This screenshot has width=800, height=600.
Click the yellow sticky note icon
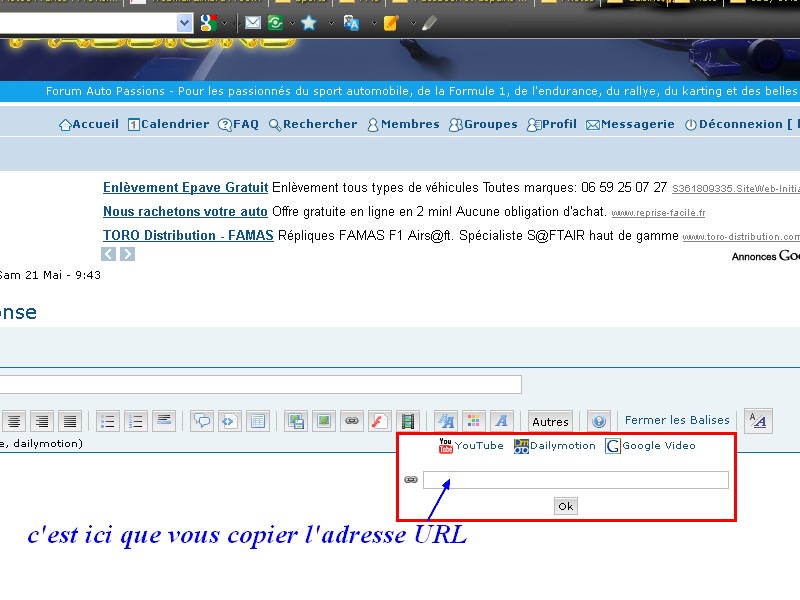pos(391,23)
